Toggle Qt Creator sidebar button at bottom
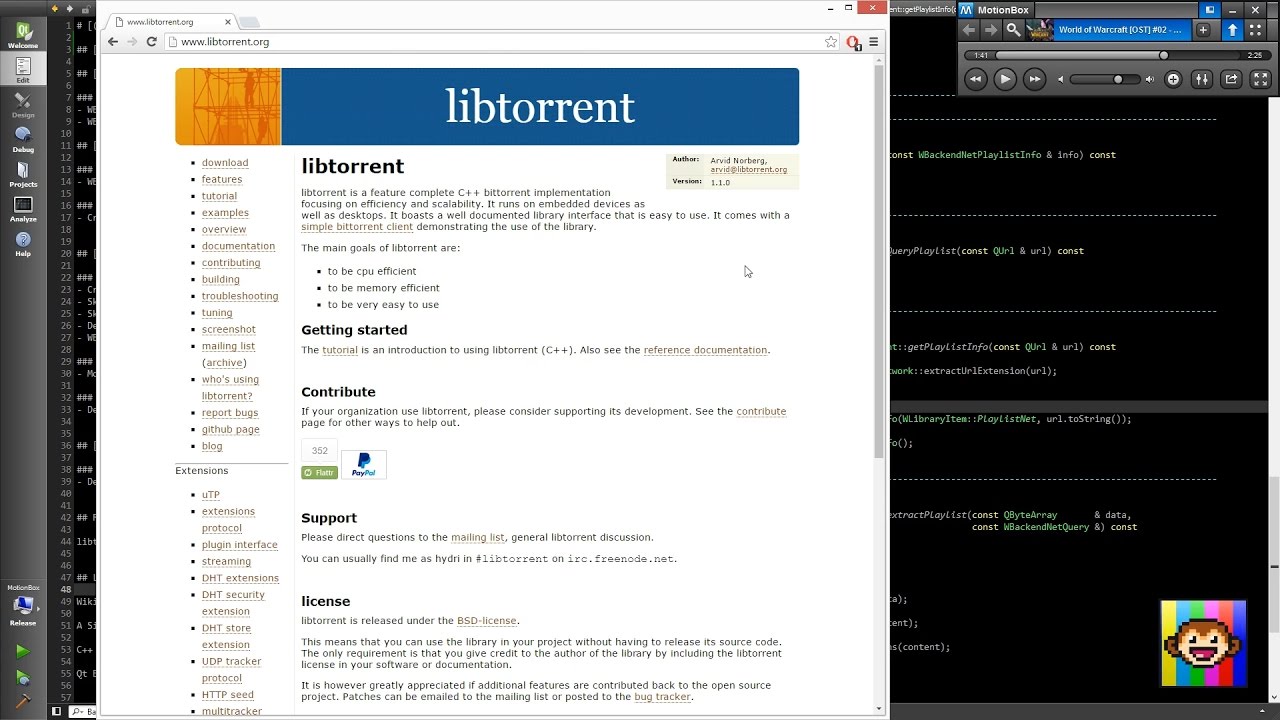The image size is (1280, 720). 56,712
